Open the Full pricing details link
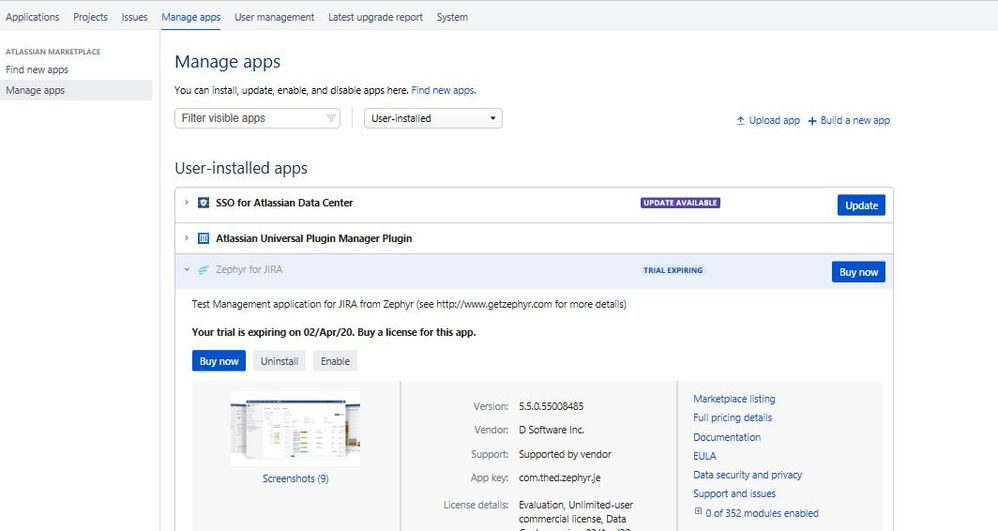 733,418
